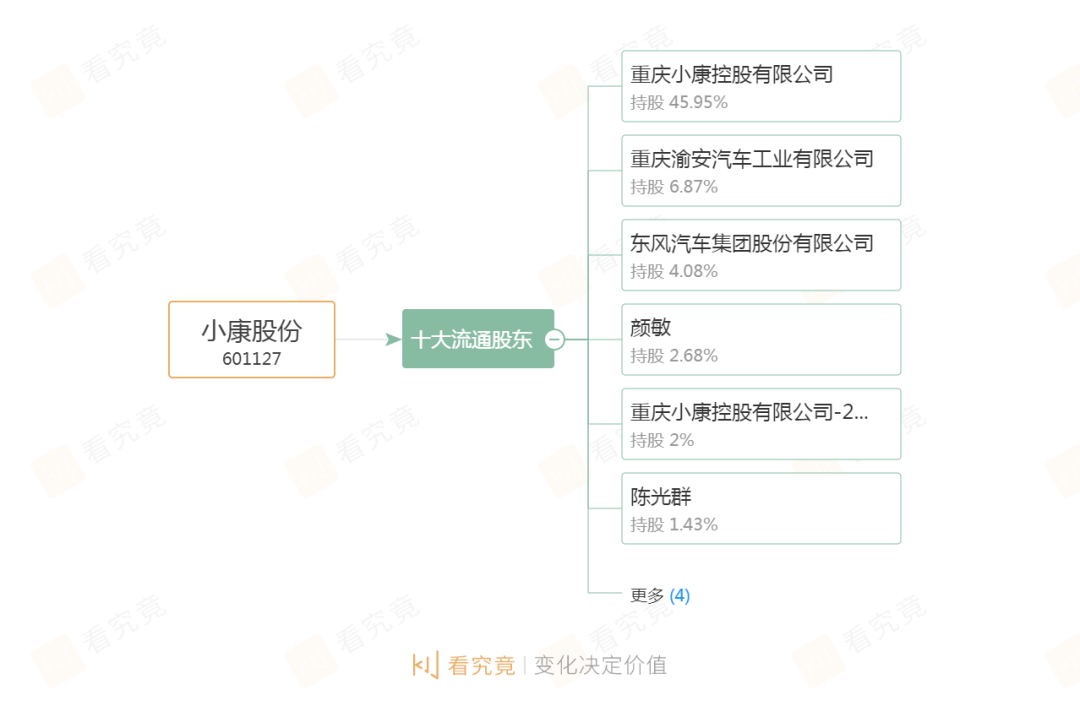Click the orange 看究竟 logo icon at bottom

point(425,665)
